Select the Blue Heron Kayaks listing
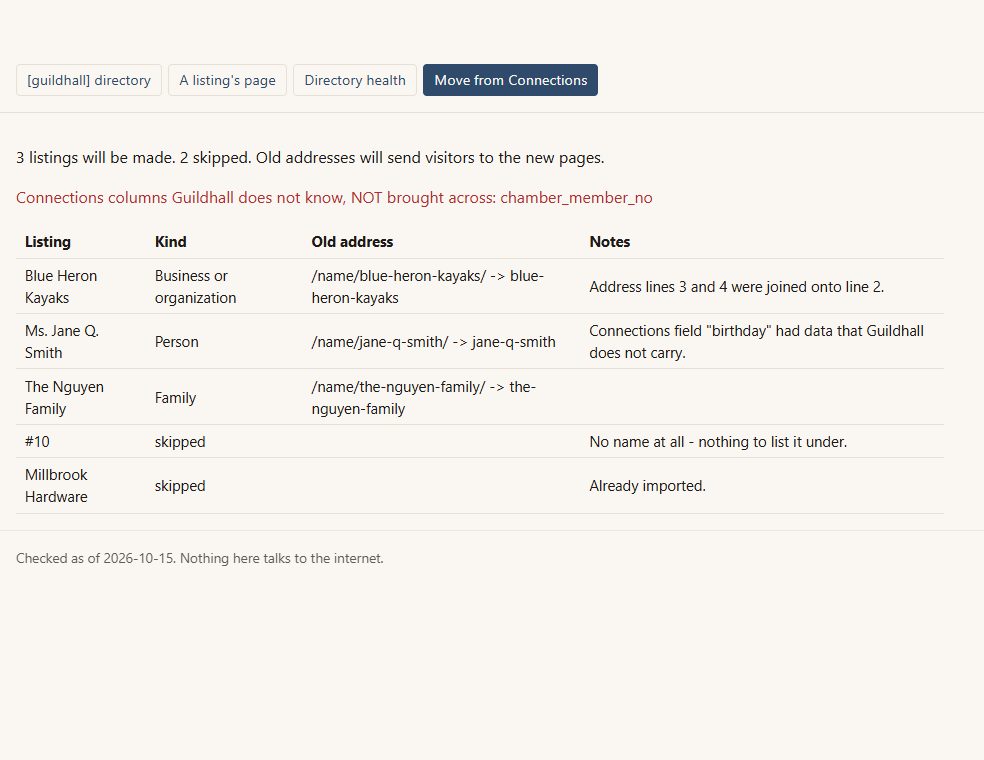The image size is (984, 760). coord(61,287)
